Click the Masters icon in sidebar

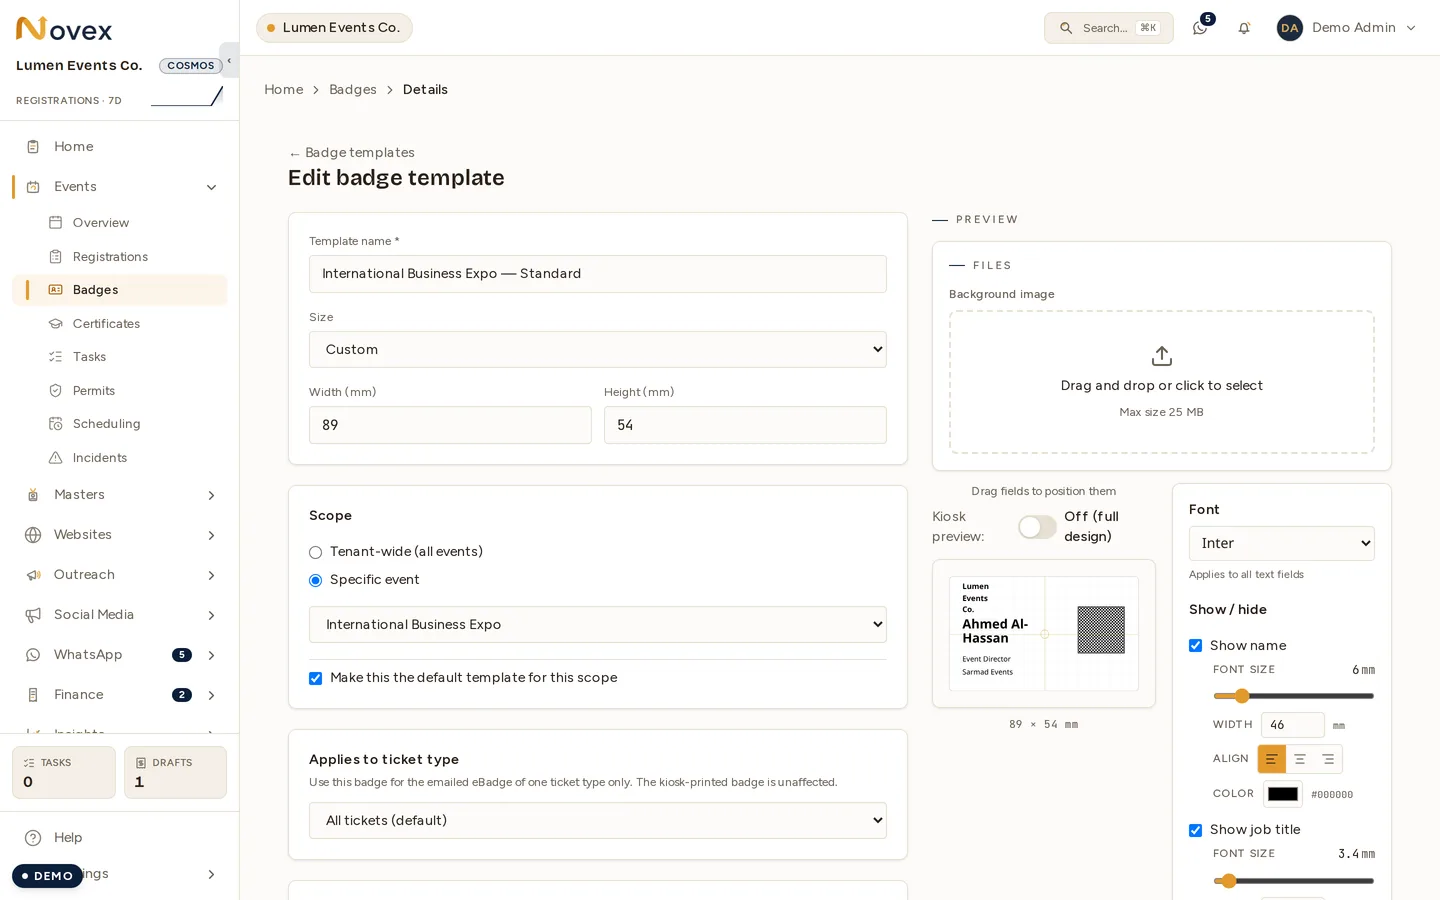[33, 495]
